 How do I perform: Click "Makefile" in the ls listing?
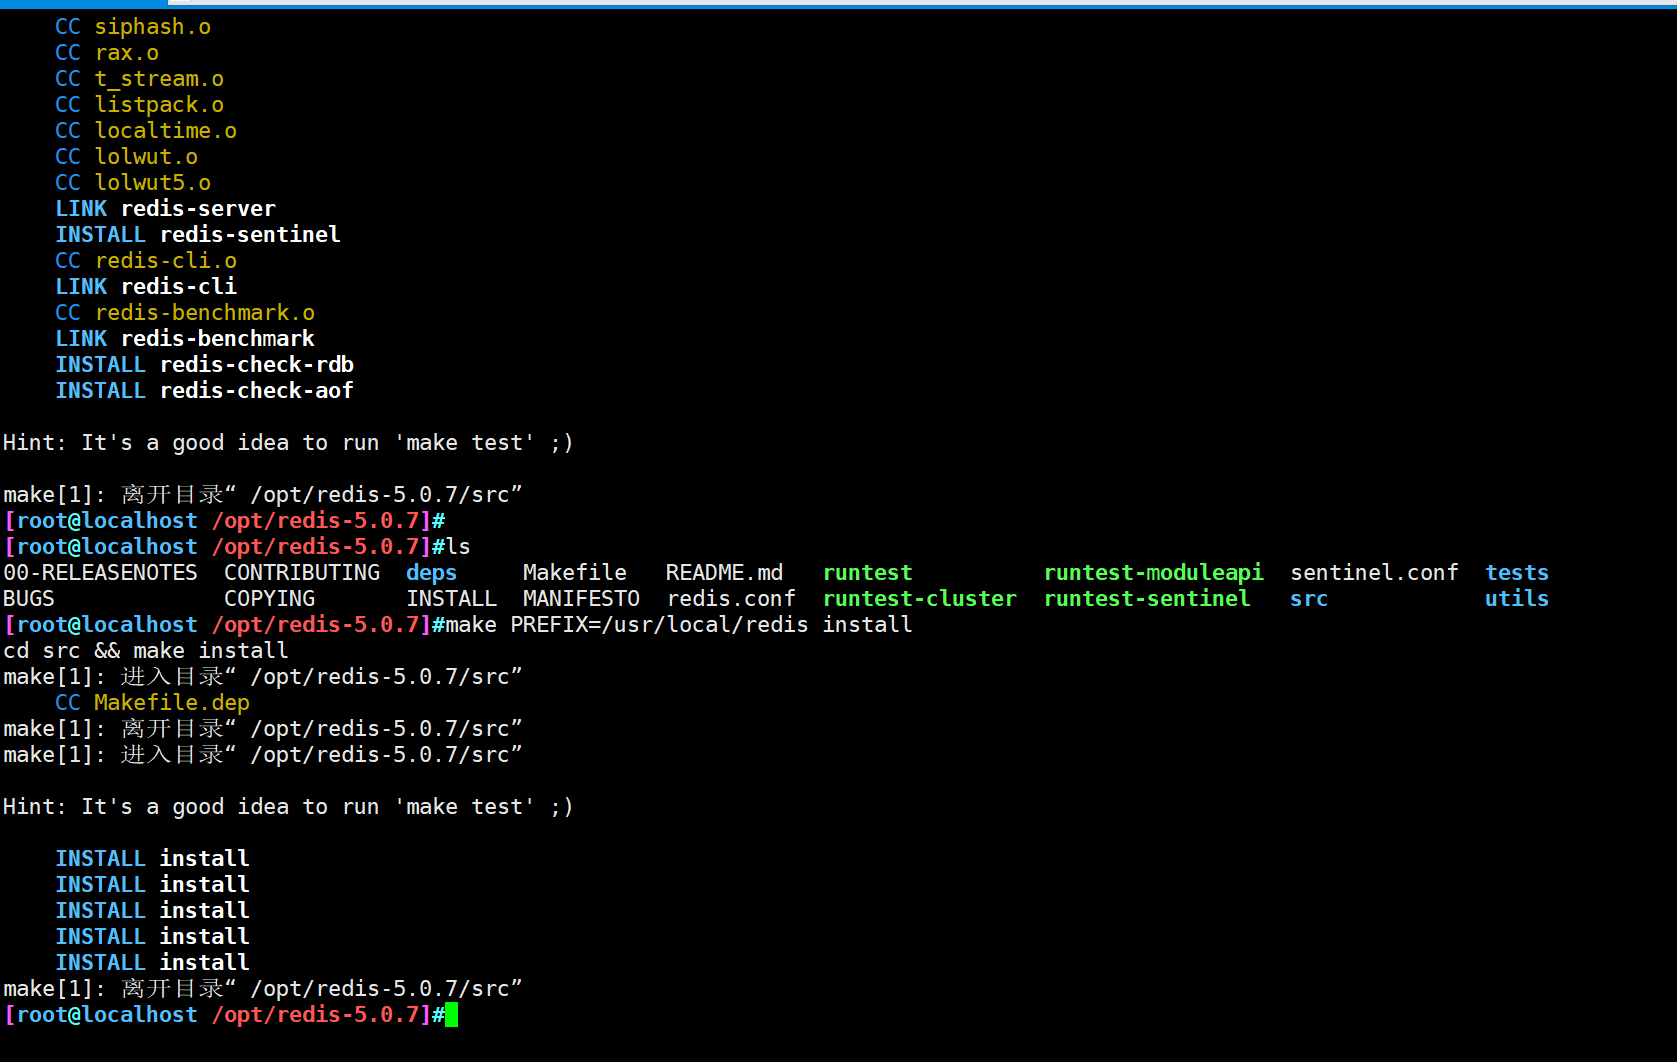pyautogui.click(x=575, y=573)
